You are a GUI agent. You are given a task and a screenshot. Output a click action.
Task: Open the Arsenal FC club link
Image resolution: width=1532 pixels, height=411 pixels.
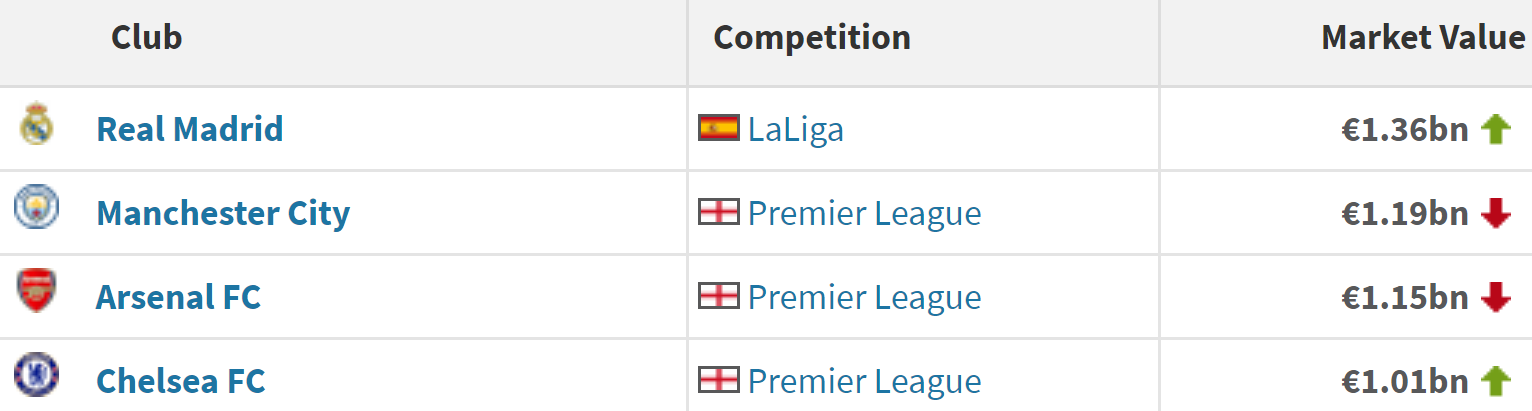pos(178,297)
